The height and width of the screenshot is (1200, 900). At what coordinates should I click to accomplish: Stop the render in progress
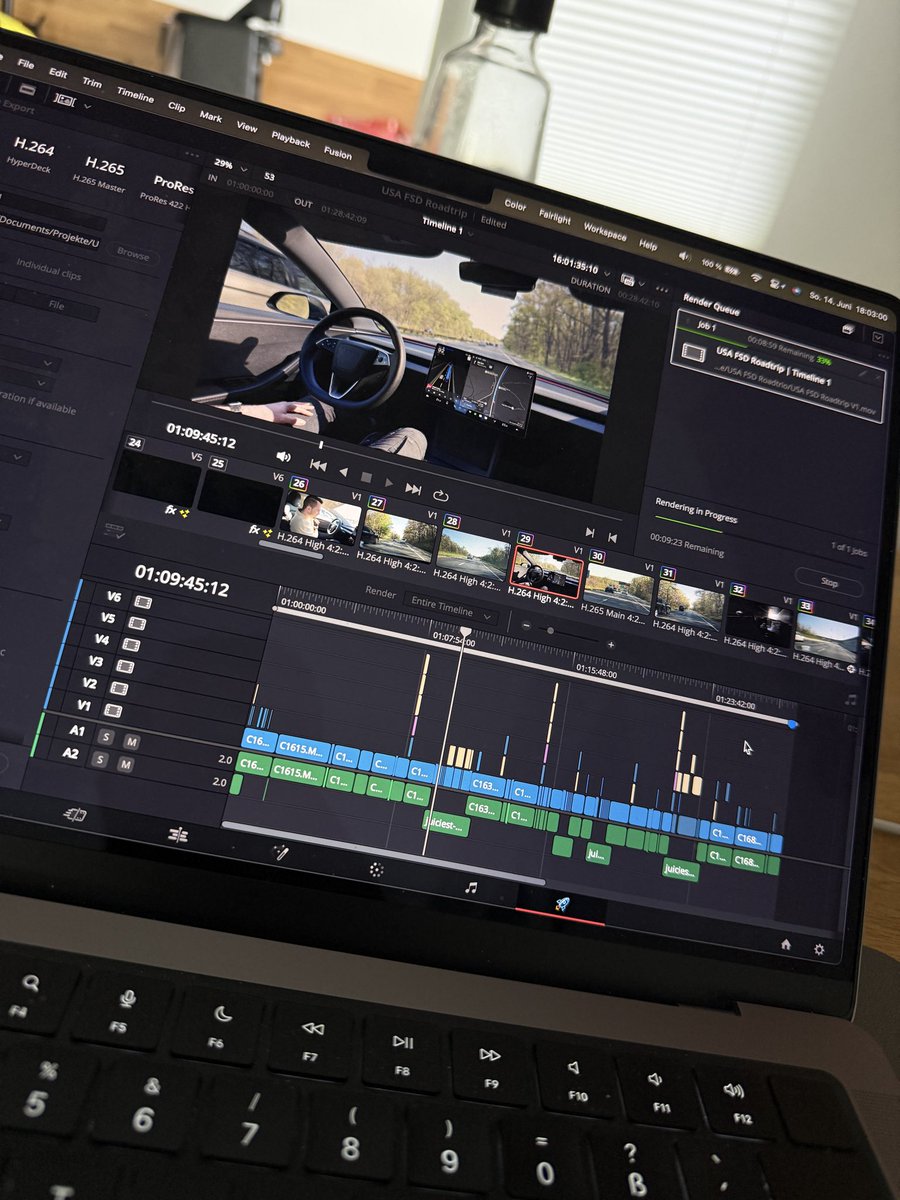(x=829, y=581)
